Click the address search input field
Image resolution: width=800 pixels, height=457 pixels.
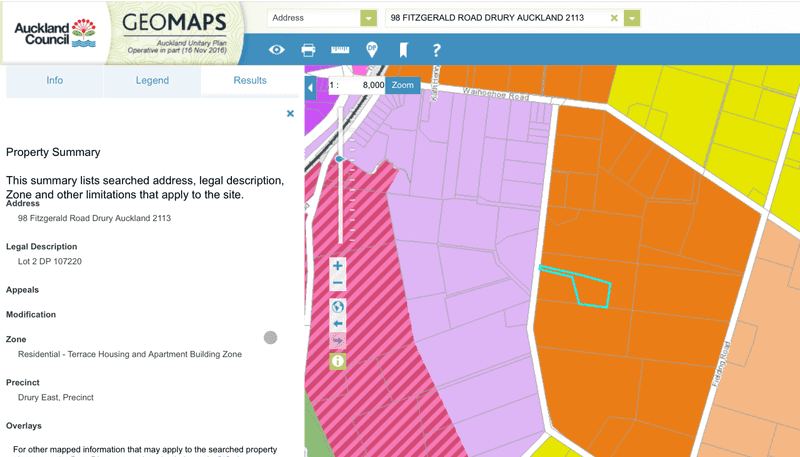click(497, 18)
